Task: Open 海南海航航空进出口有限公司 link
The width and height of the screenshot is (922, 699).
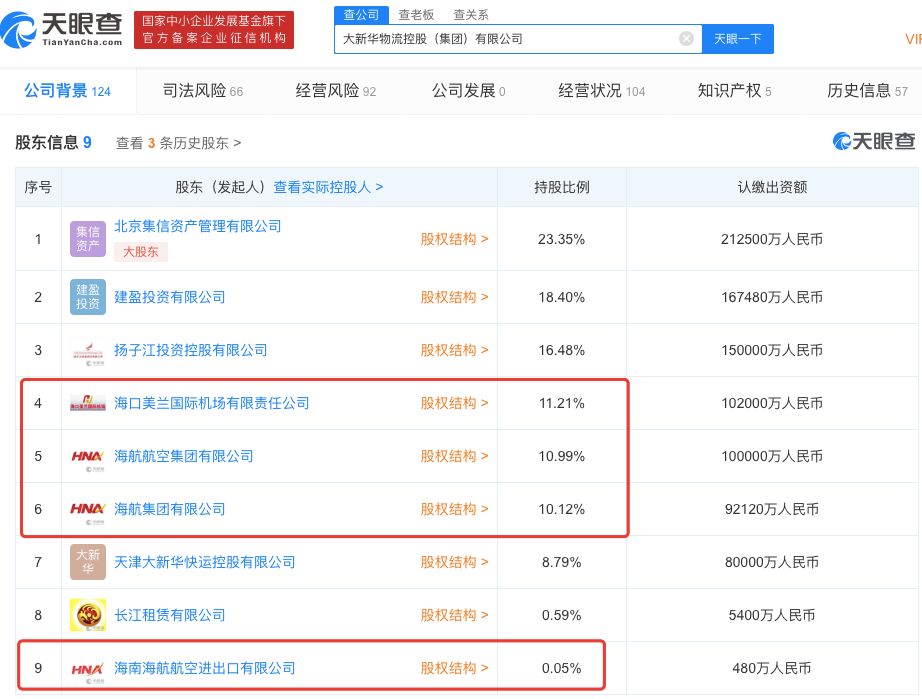Action: 205,668
